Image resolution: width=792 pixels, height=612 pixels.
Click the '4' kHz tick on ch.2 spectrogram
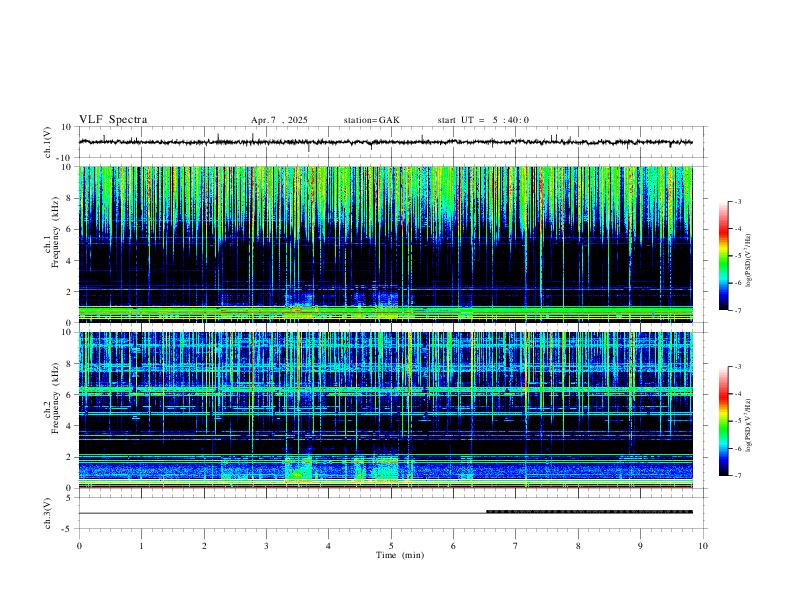click(70, 426)
